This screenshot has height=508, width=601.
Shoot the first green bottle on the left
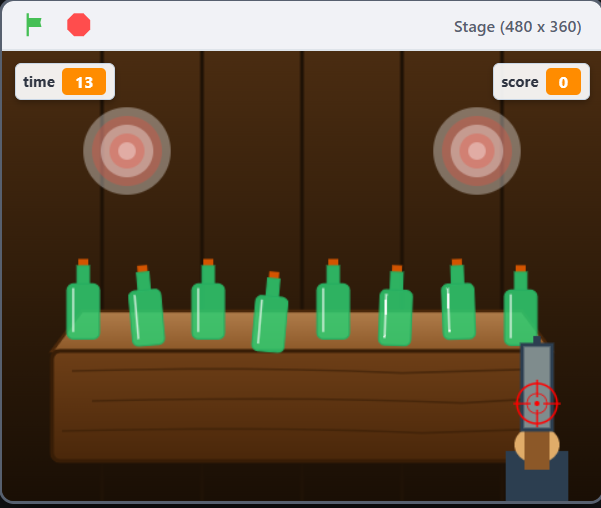click(83, 299)
